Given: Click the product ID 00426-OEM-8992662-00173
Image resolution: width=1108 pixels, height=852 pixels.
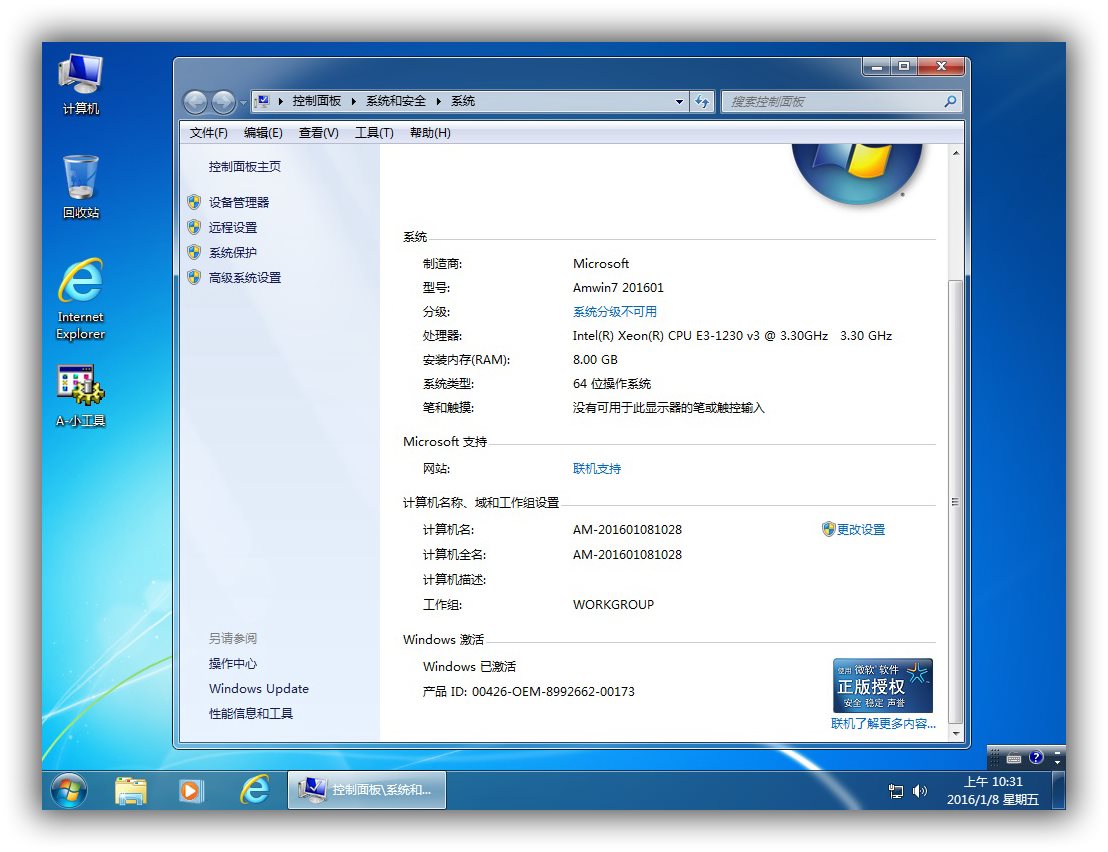Looking at the screenshot, I should coord(553,692).
